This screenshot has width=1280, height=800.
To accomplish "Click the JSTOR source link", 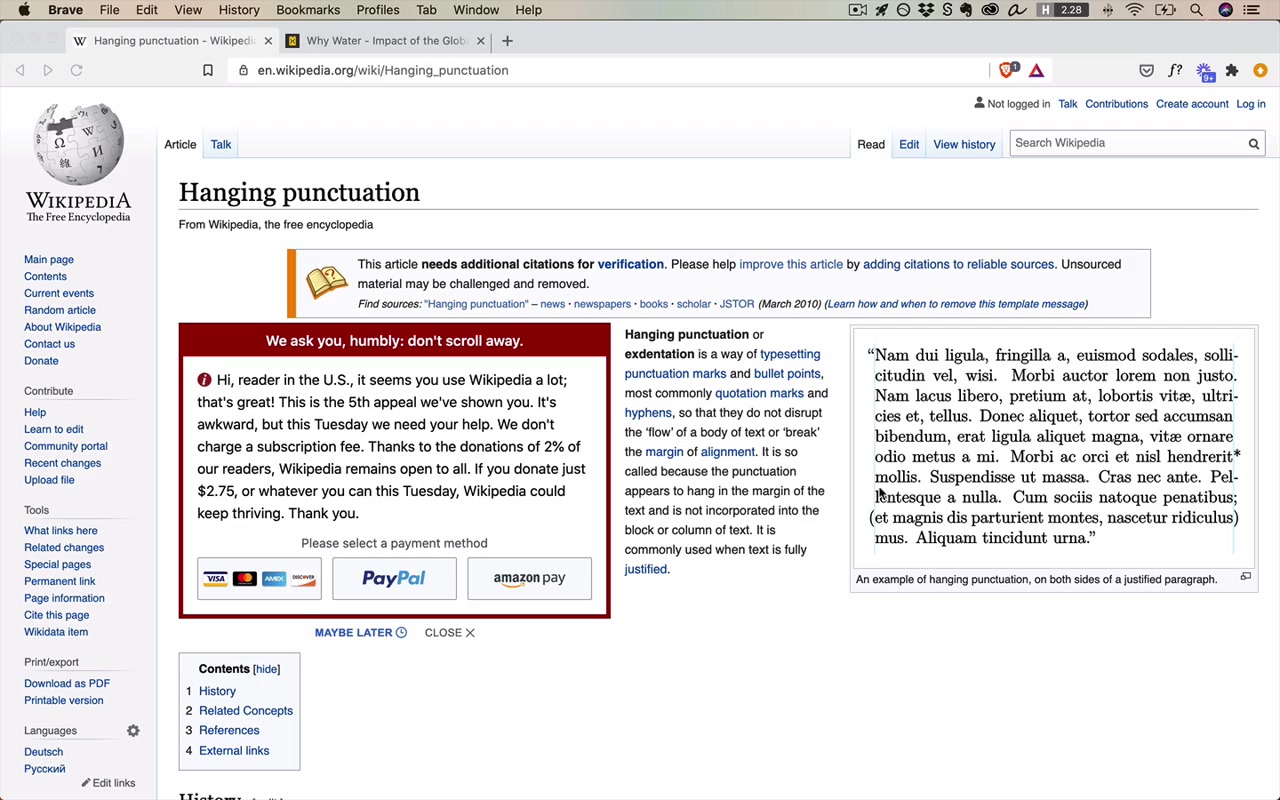I will (737, 304).
